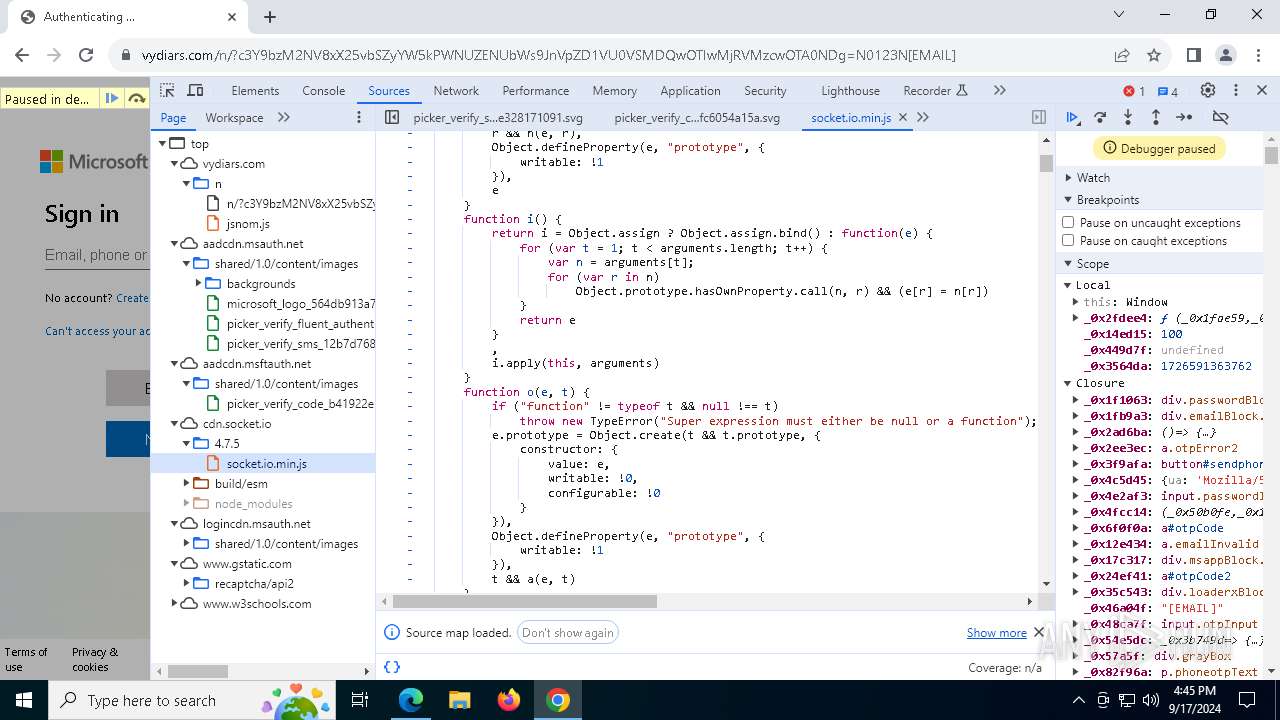The height and width of the screenshot is (720, 1280).
Task: Select the jsnom.js file
Action: click(x=248, y=223)
